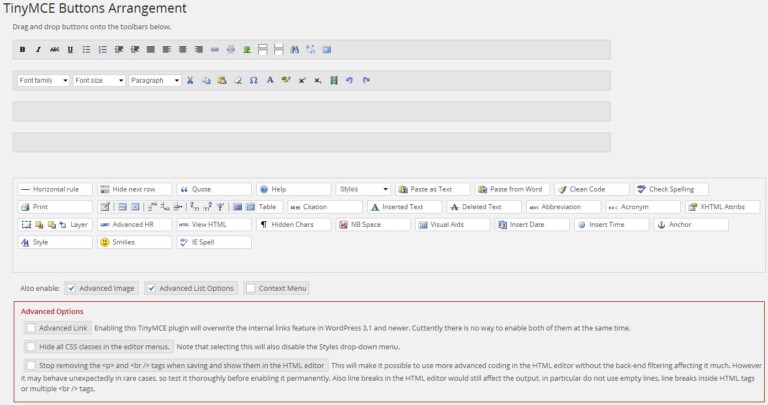
Task: Click the Deleted Text button
Action: pyautogui.click(x=484, y=207)
